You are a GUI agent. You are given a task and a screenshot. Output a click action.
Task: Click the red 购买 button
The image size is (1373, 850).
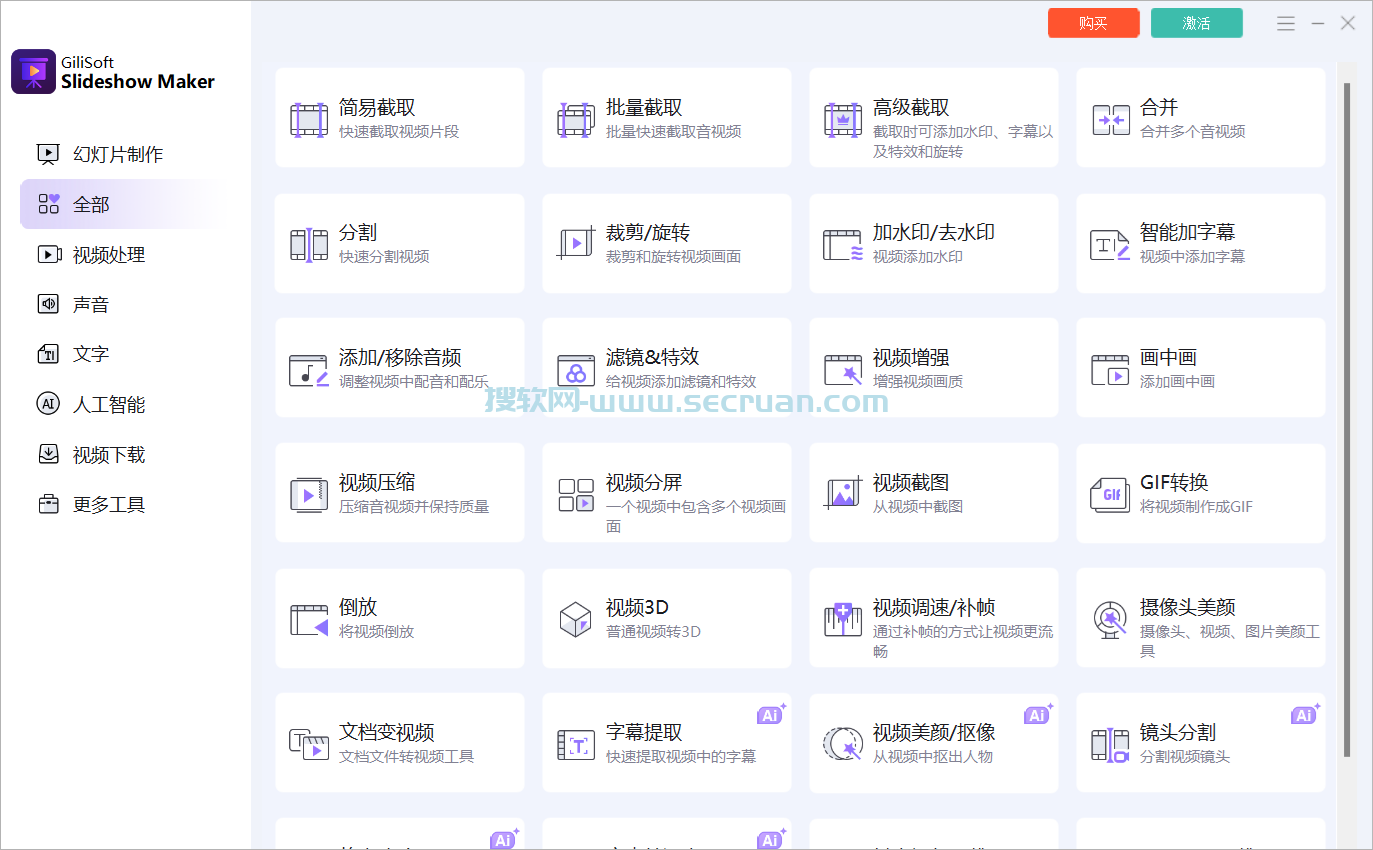pos(1094,23)
